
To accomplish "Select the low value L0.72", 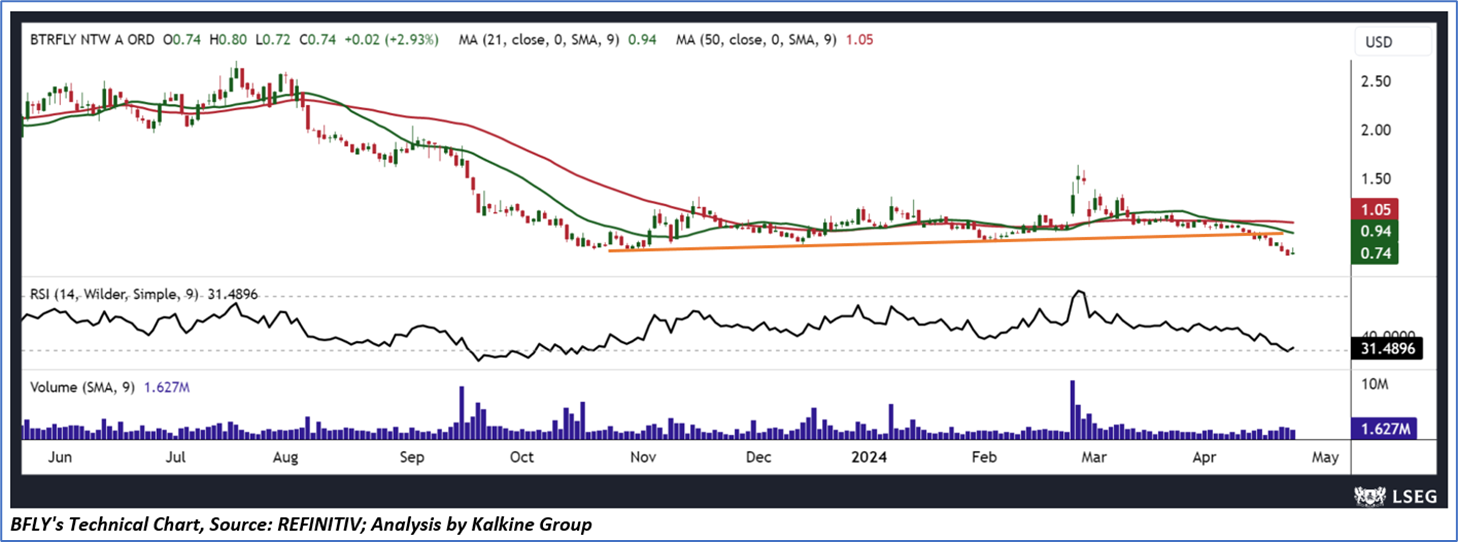I will click(273, 41).
